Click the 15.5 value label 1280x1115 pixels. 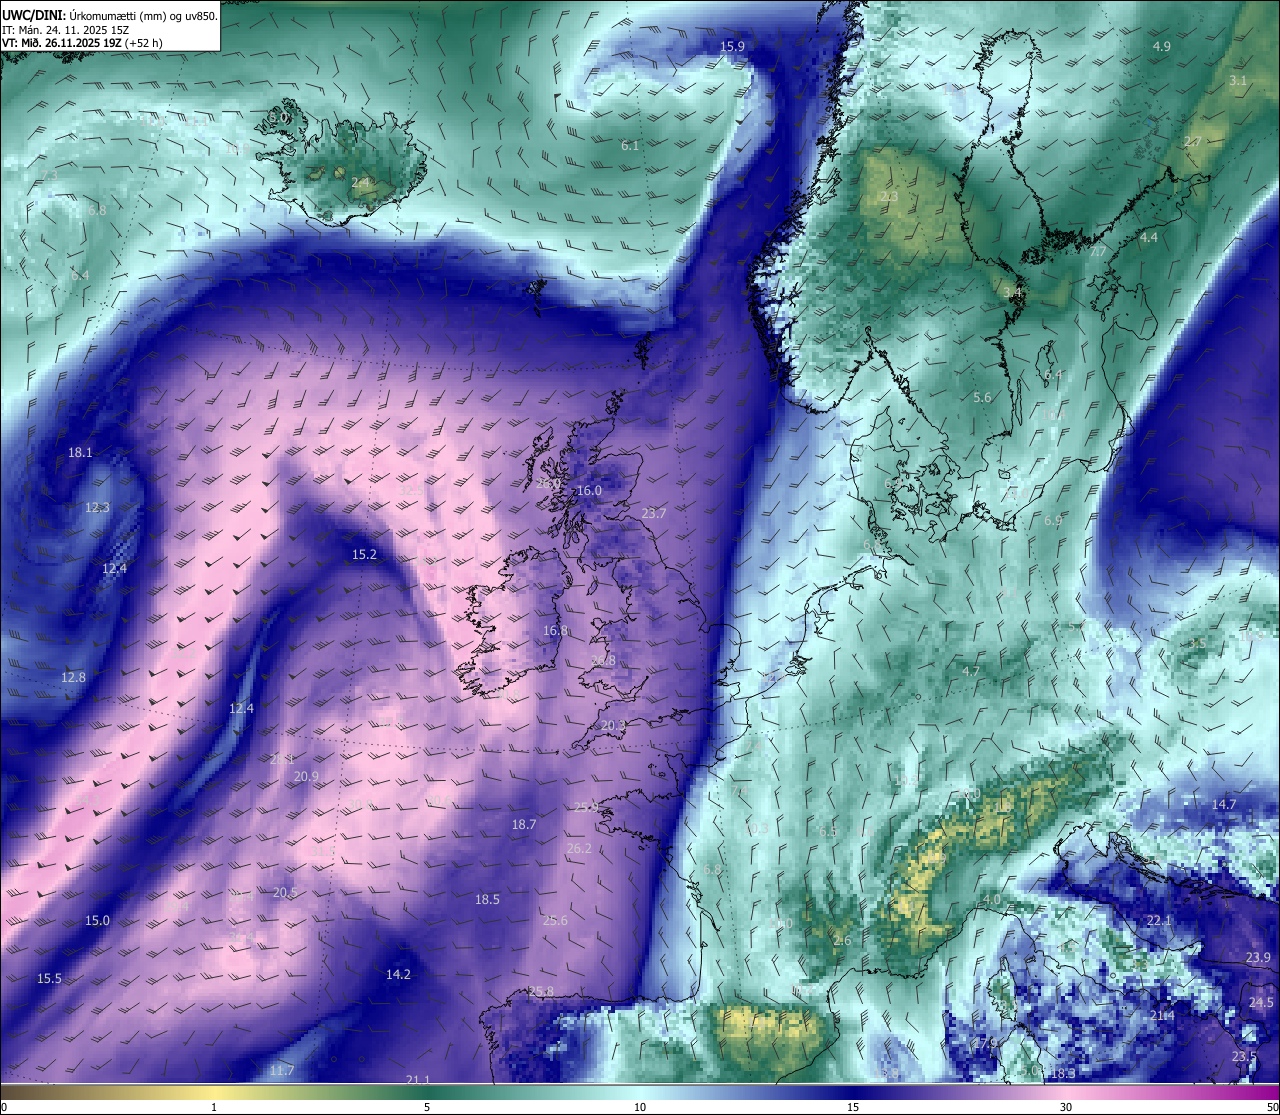click(49, 979)
